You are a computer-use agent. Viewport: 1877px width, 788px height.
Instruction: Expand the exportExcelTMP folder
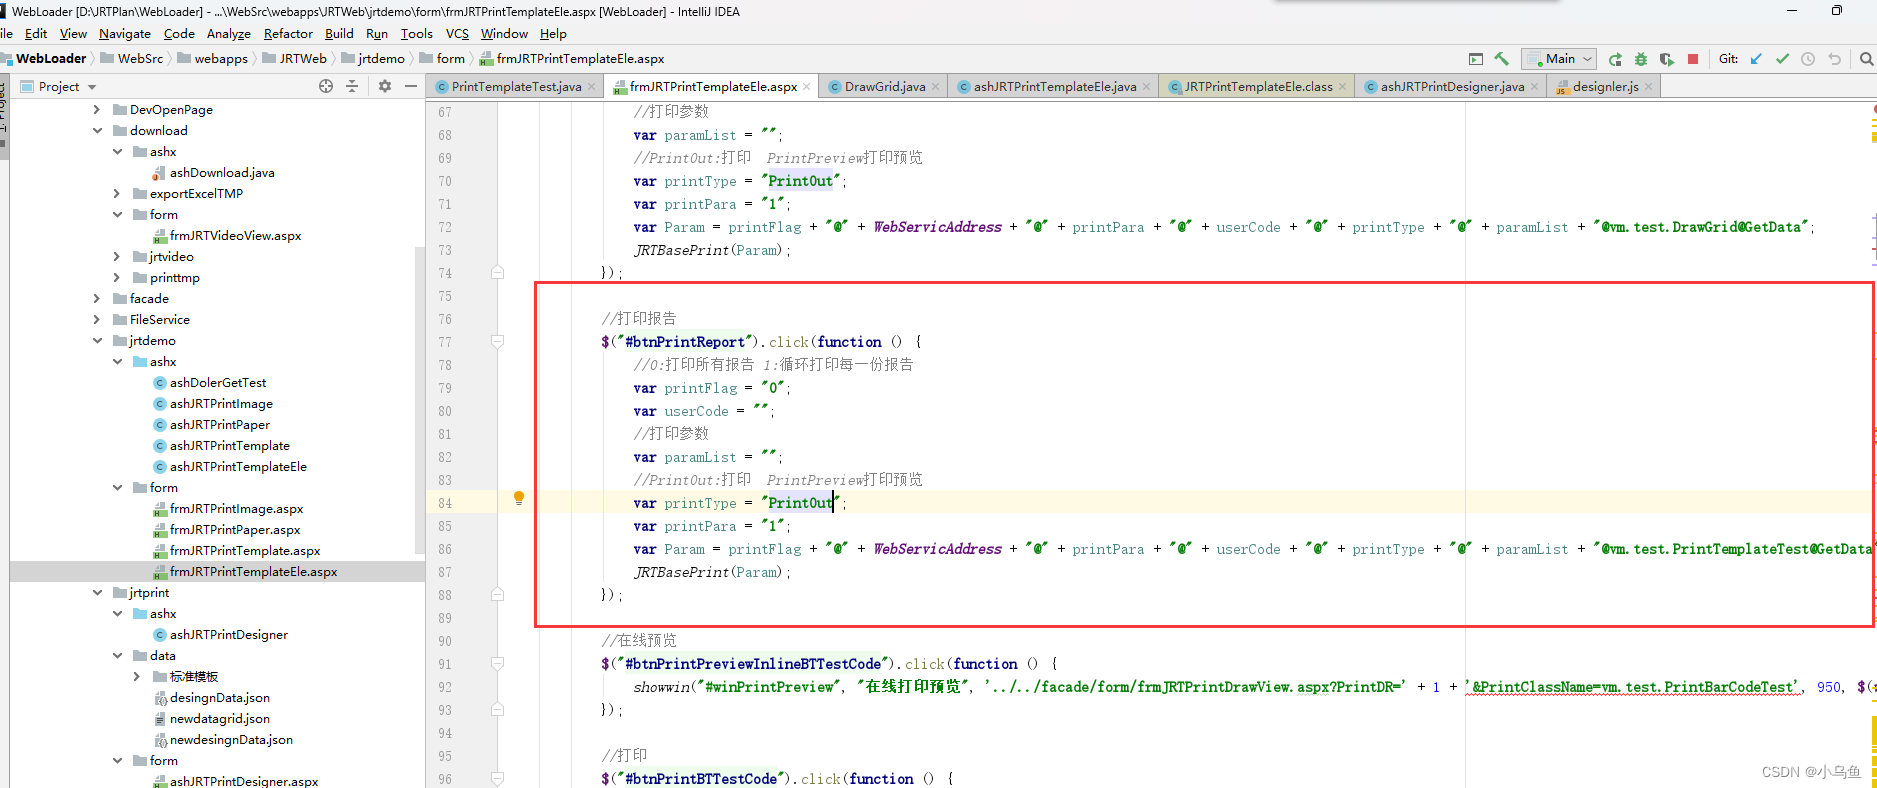[x=117, y=194]
